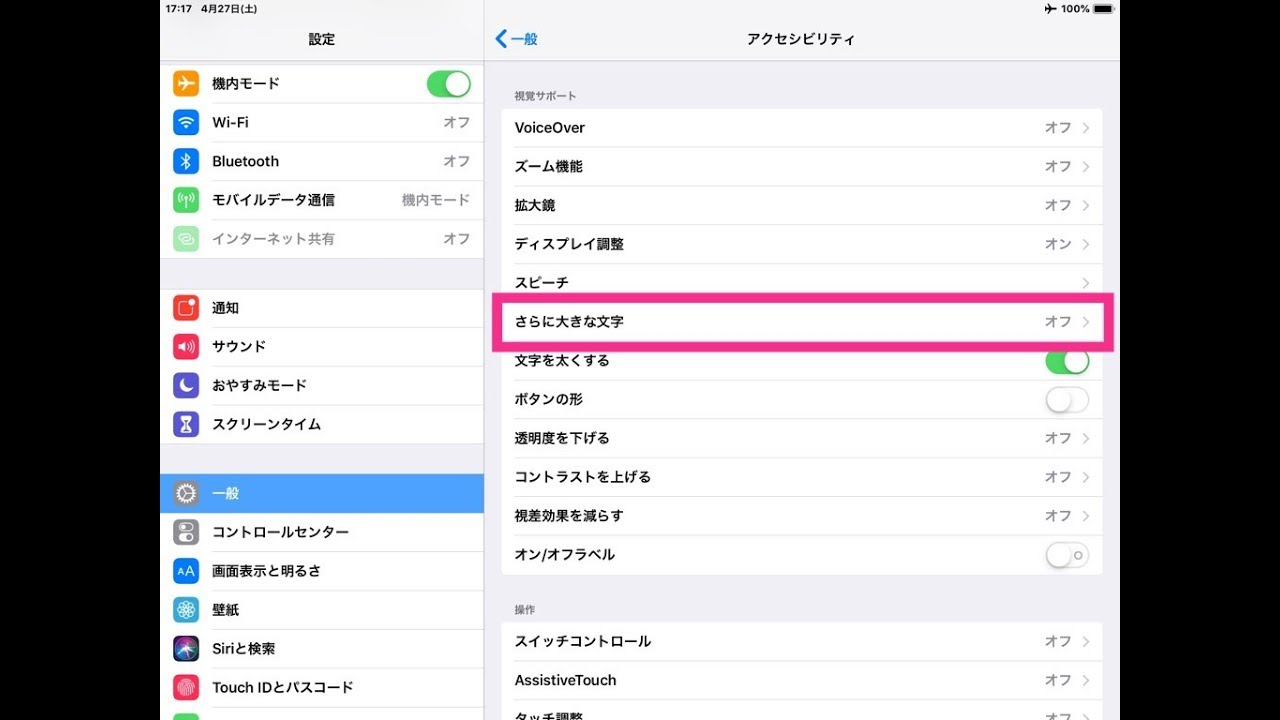Tap the おやすみモード moon icon

[x=186, y=386]
